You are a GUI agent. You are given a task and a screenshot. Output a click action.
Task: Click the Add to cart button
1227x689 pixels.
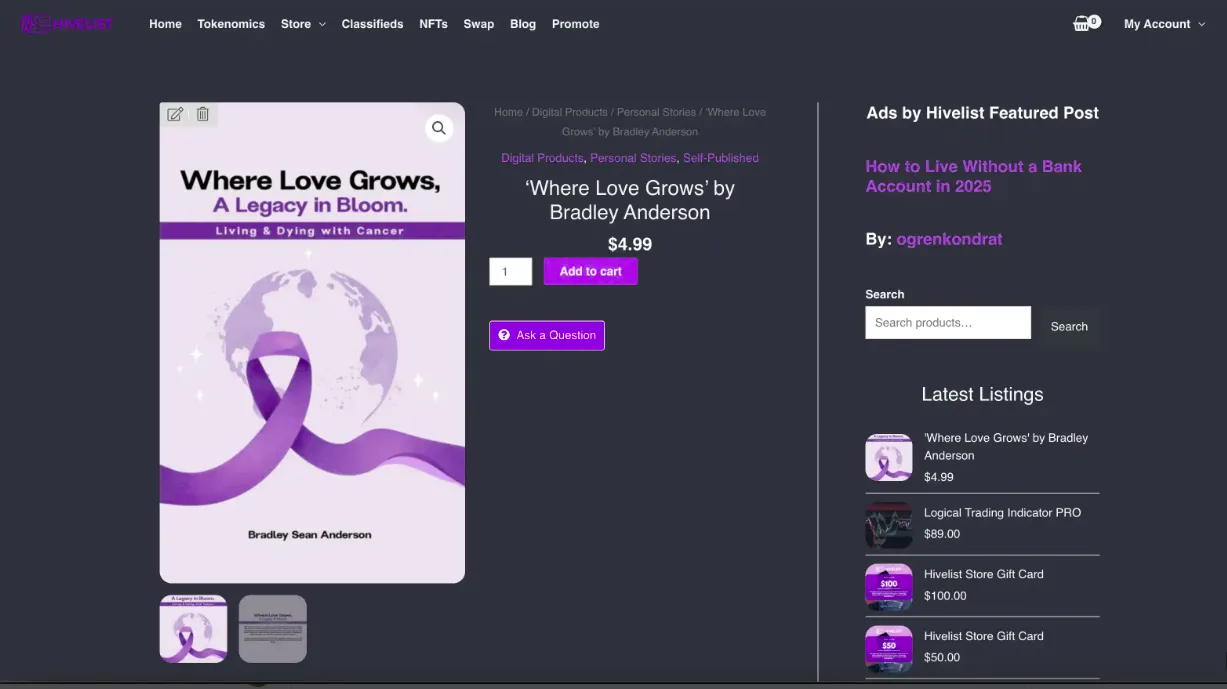(590, 271)
